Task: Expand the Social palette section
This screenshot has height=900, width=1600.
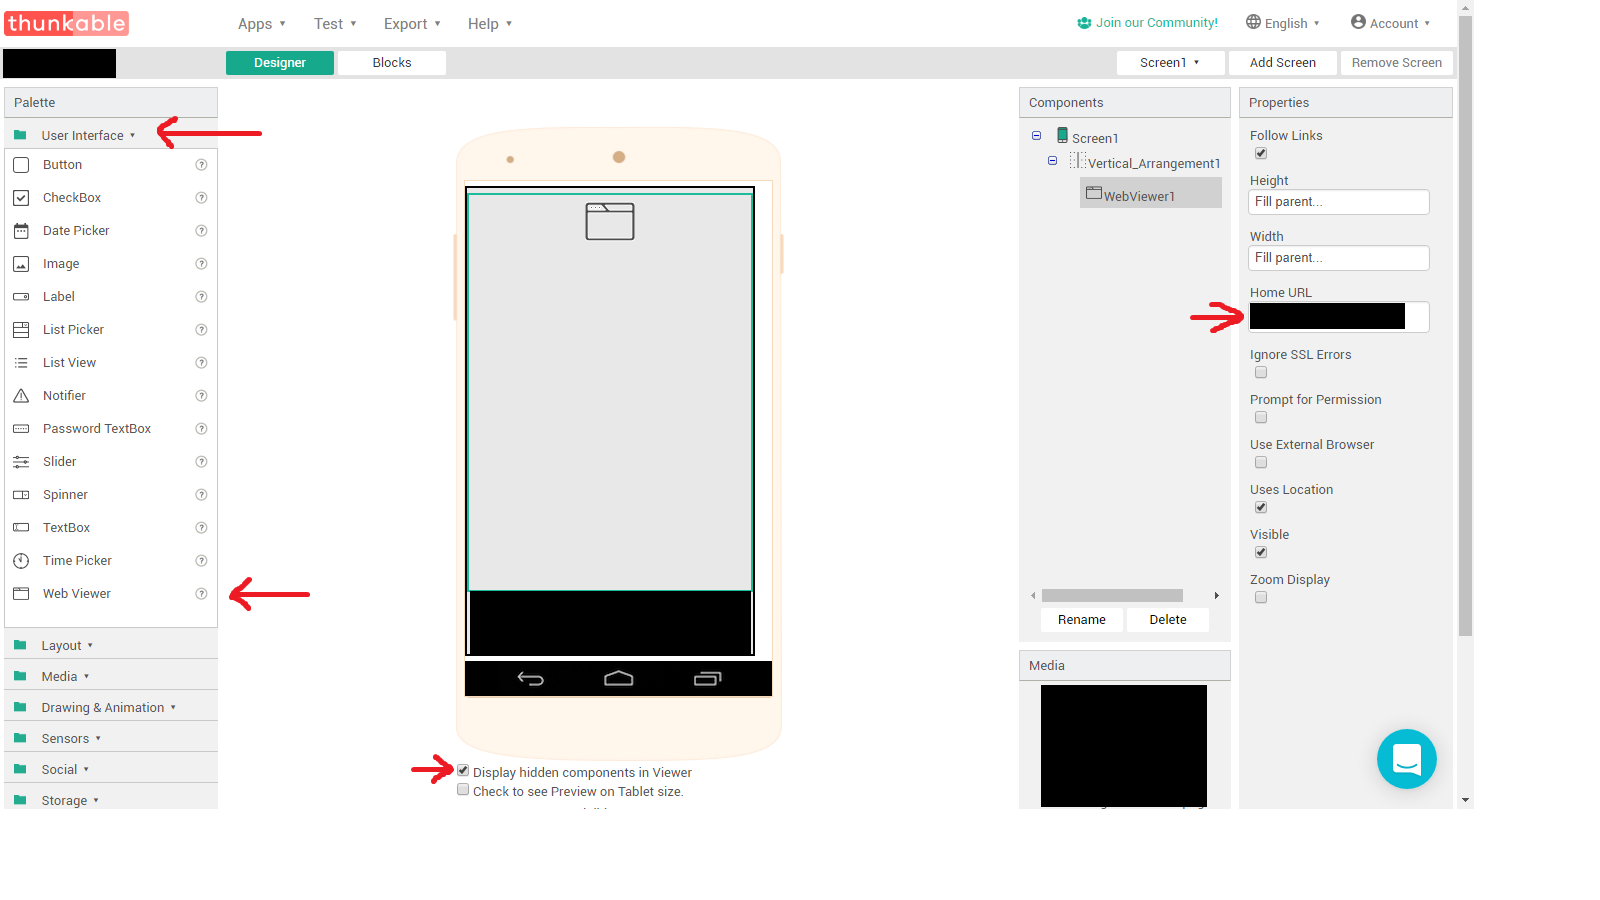Action: tap(111, 770)
